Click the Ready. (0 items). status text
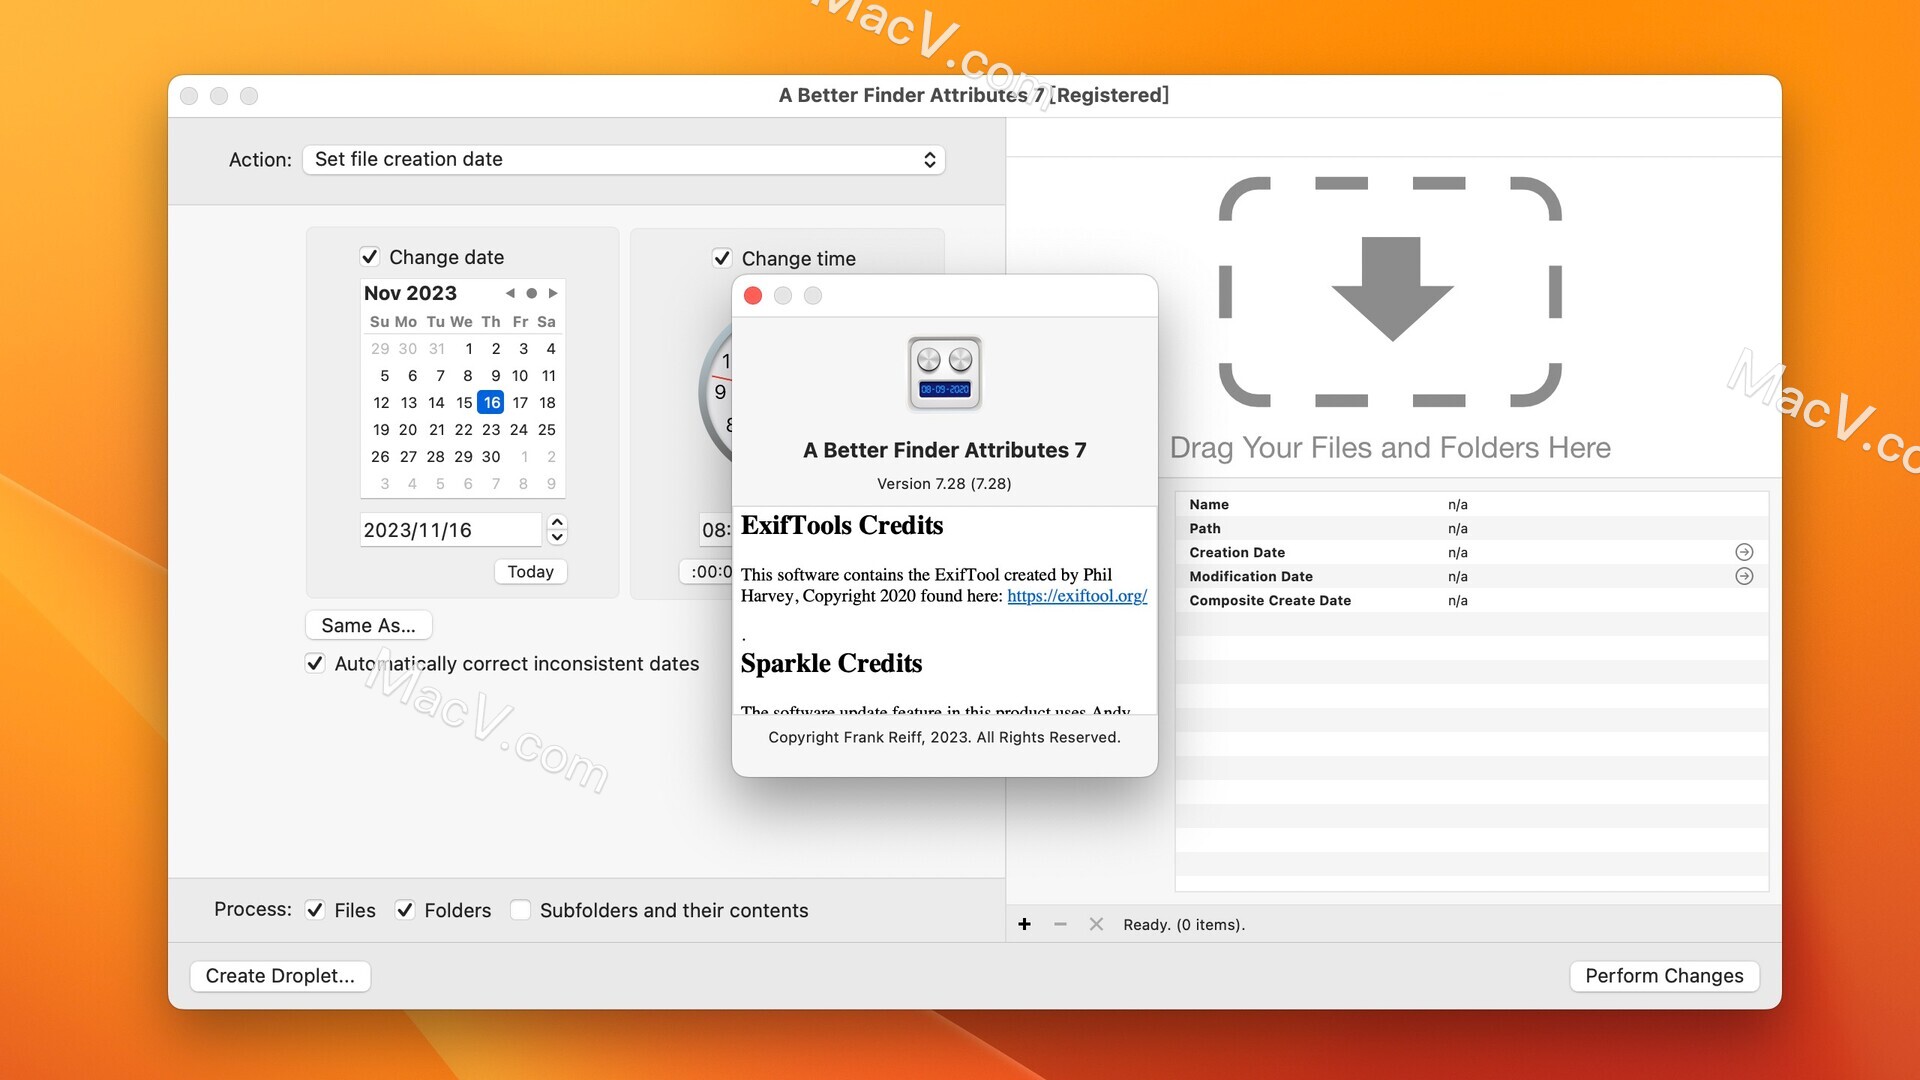The image size is (1920, 1080). coord(1184,924)
